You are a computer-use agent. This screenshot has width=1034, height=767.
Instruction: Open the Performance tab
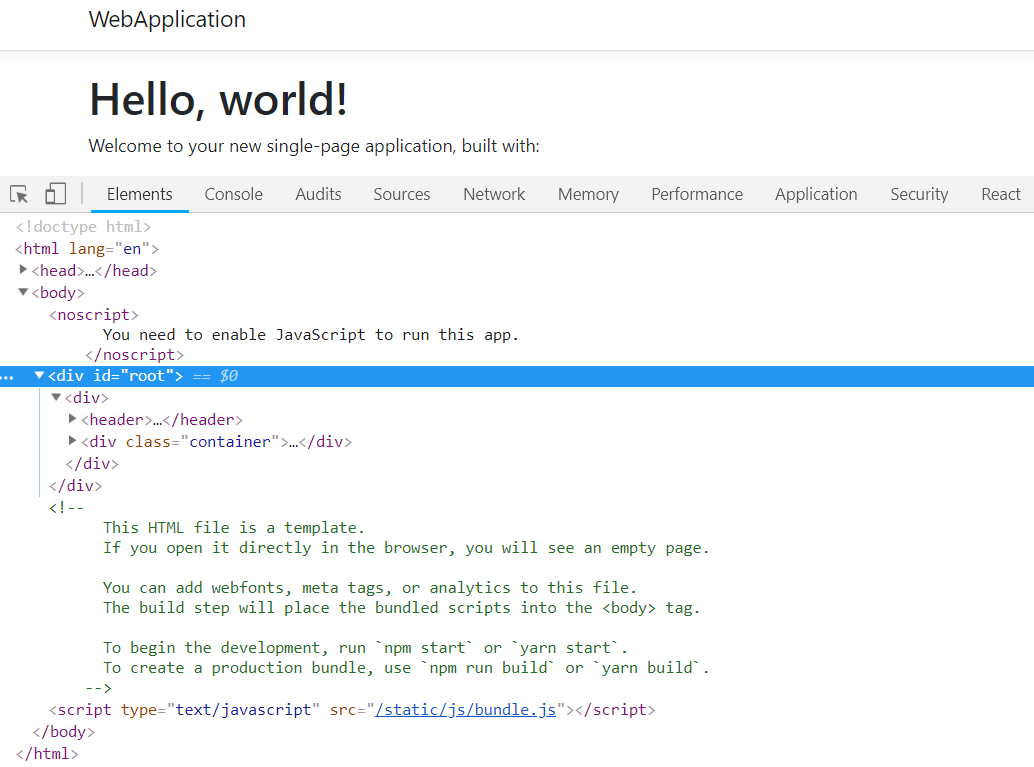pyautogui.click(x=696, y=194)
